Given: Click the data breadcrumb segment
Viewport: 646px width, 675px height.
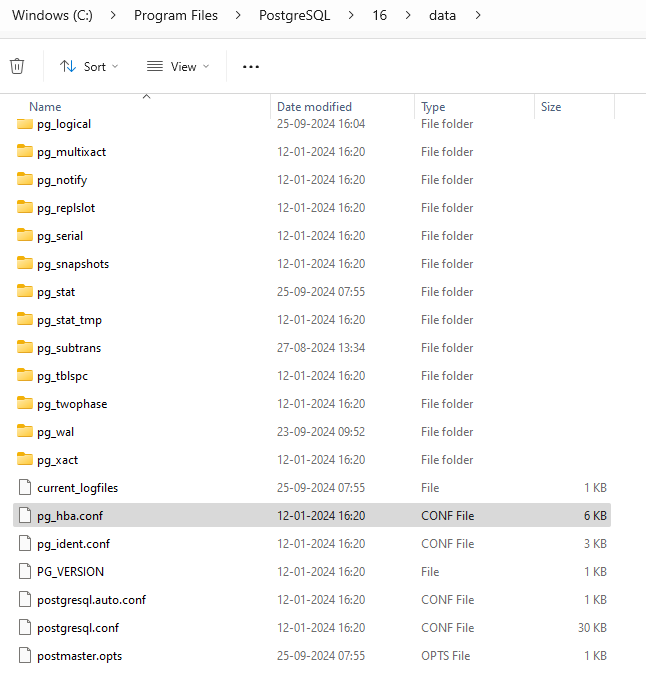Looking at the screenshot, I should coord(442,15).
